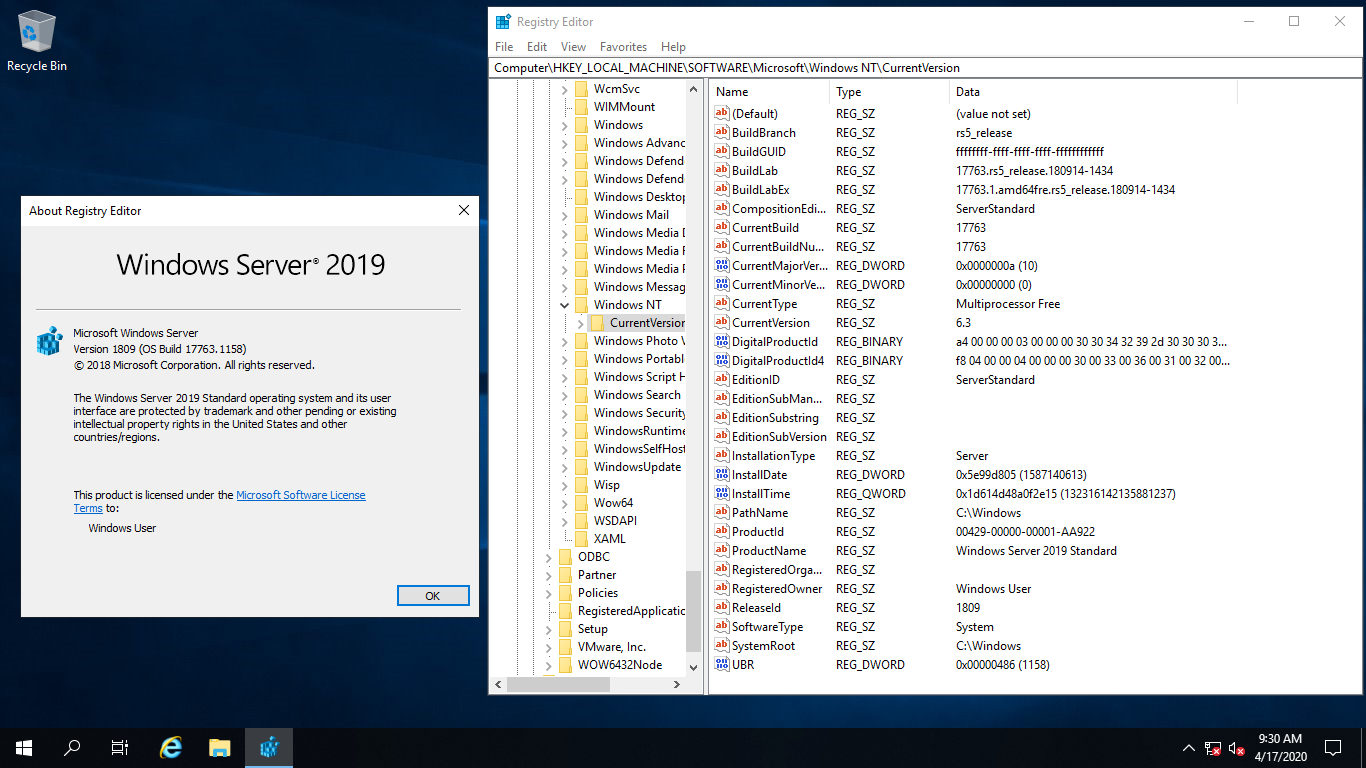The height and width of the screenshot is (768, 1366).
Task: Click the UBR DWORD value icon
Action: point(722,664)
